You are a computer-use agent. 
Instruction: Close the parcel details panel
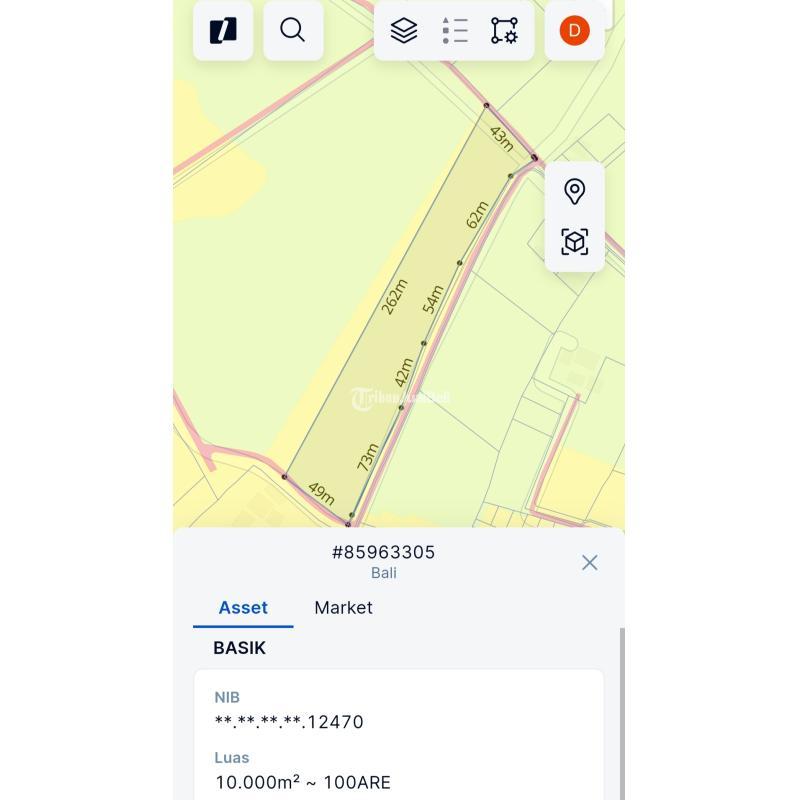(590, 563)
